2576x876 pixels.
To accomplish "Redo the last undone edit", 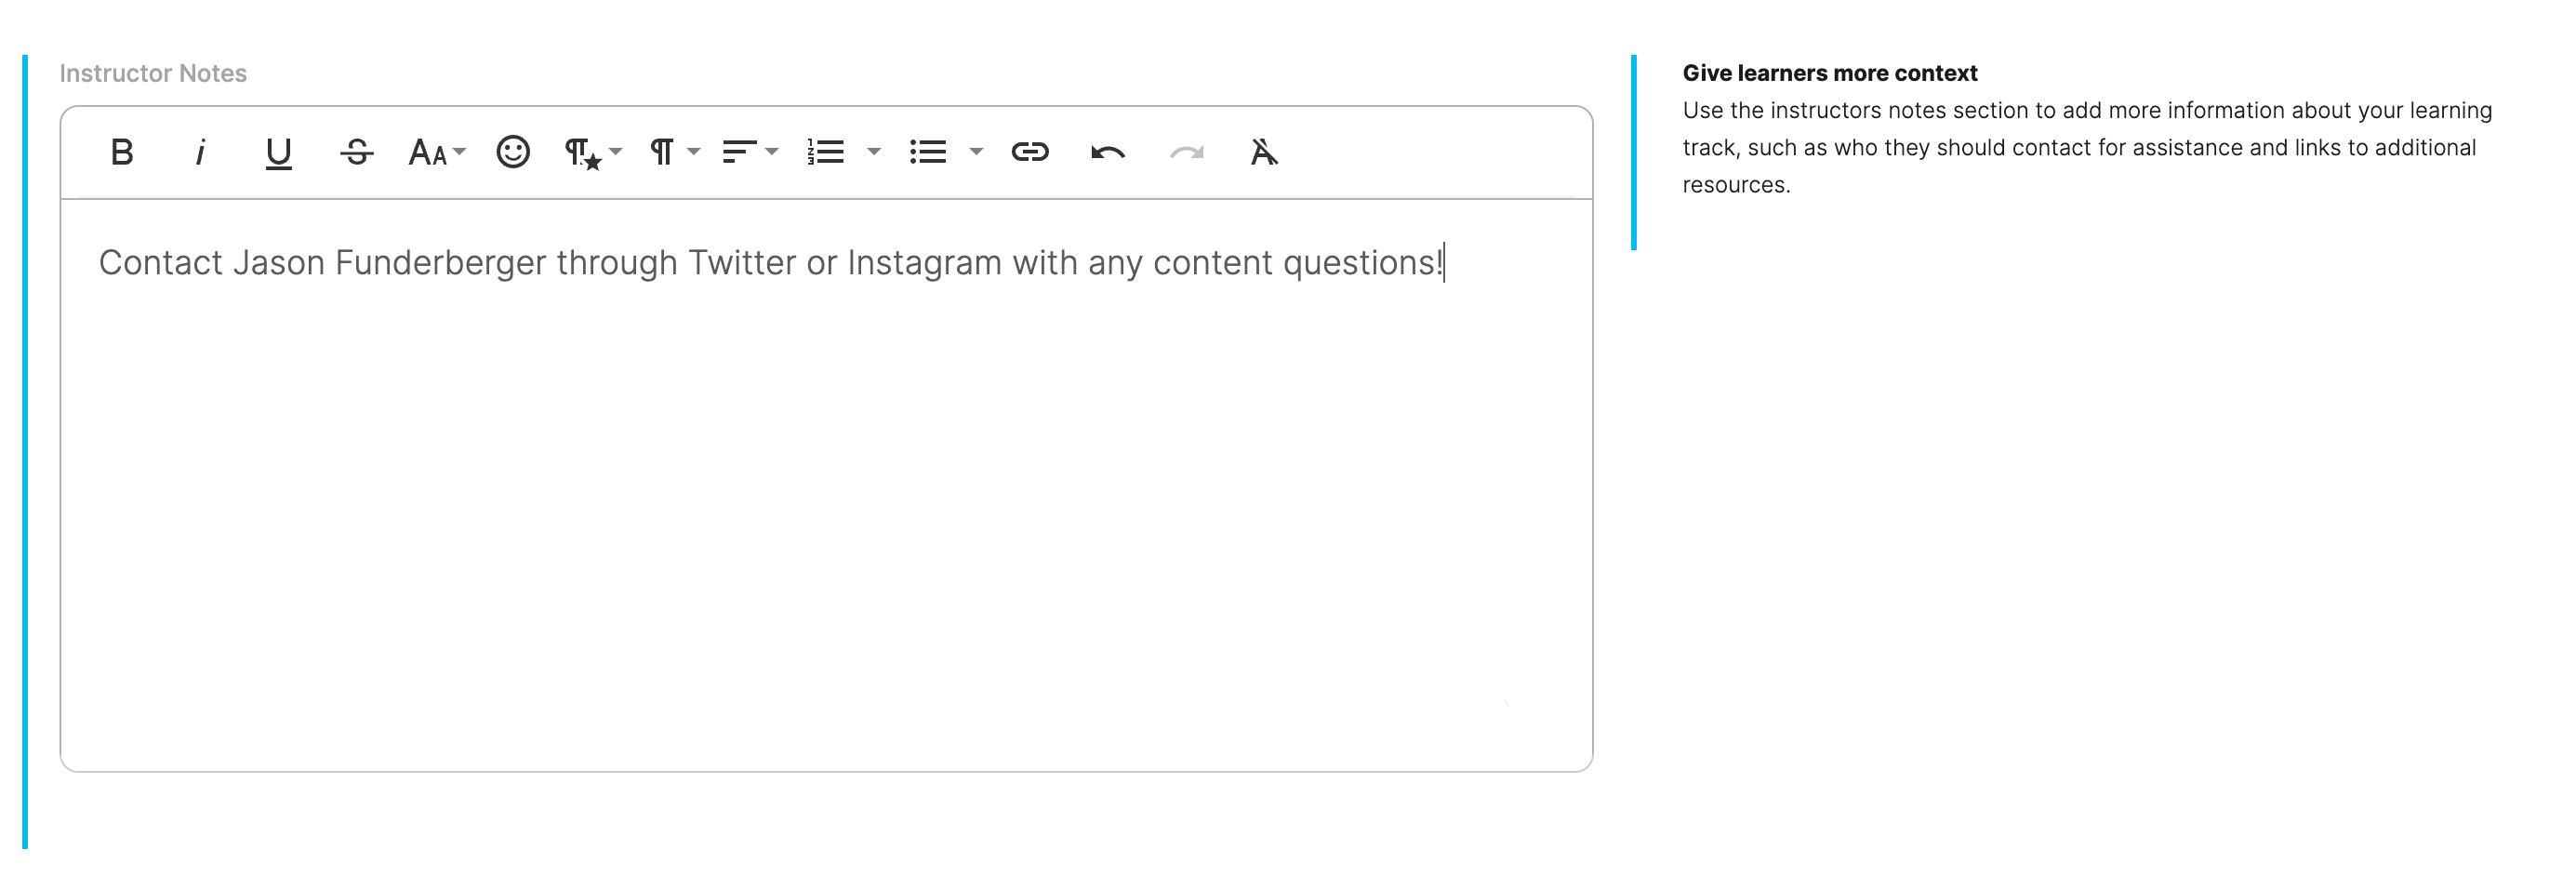I will (1187, 152).
